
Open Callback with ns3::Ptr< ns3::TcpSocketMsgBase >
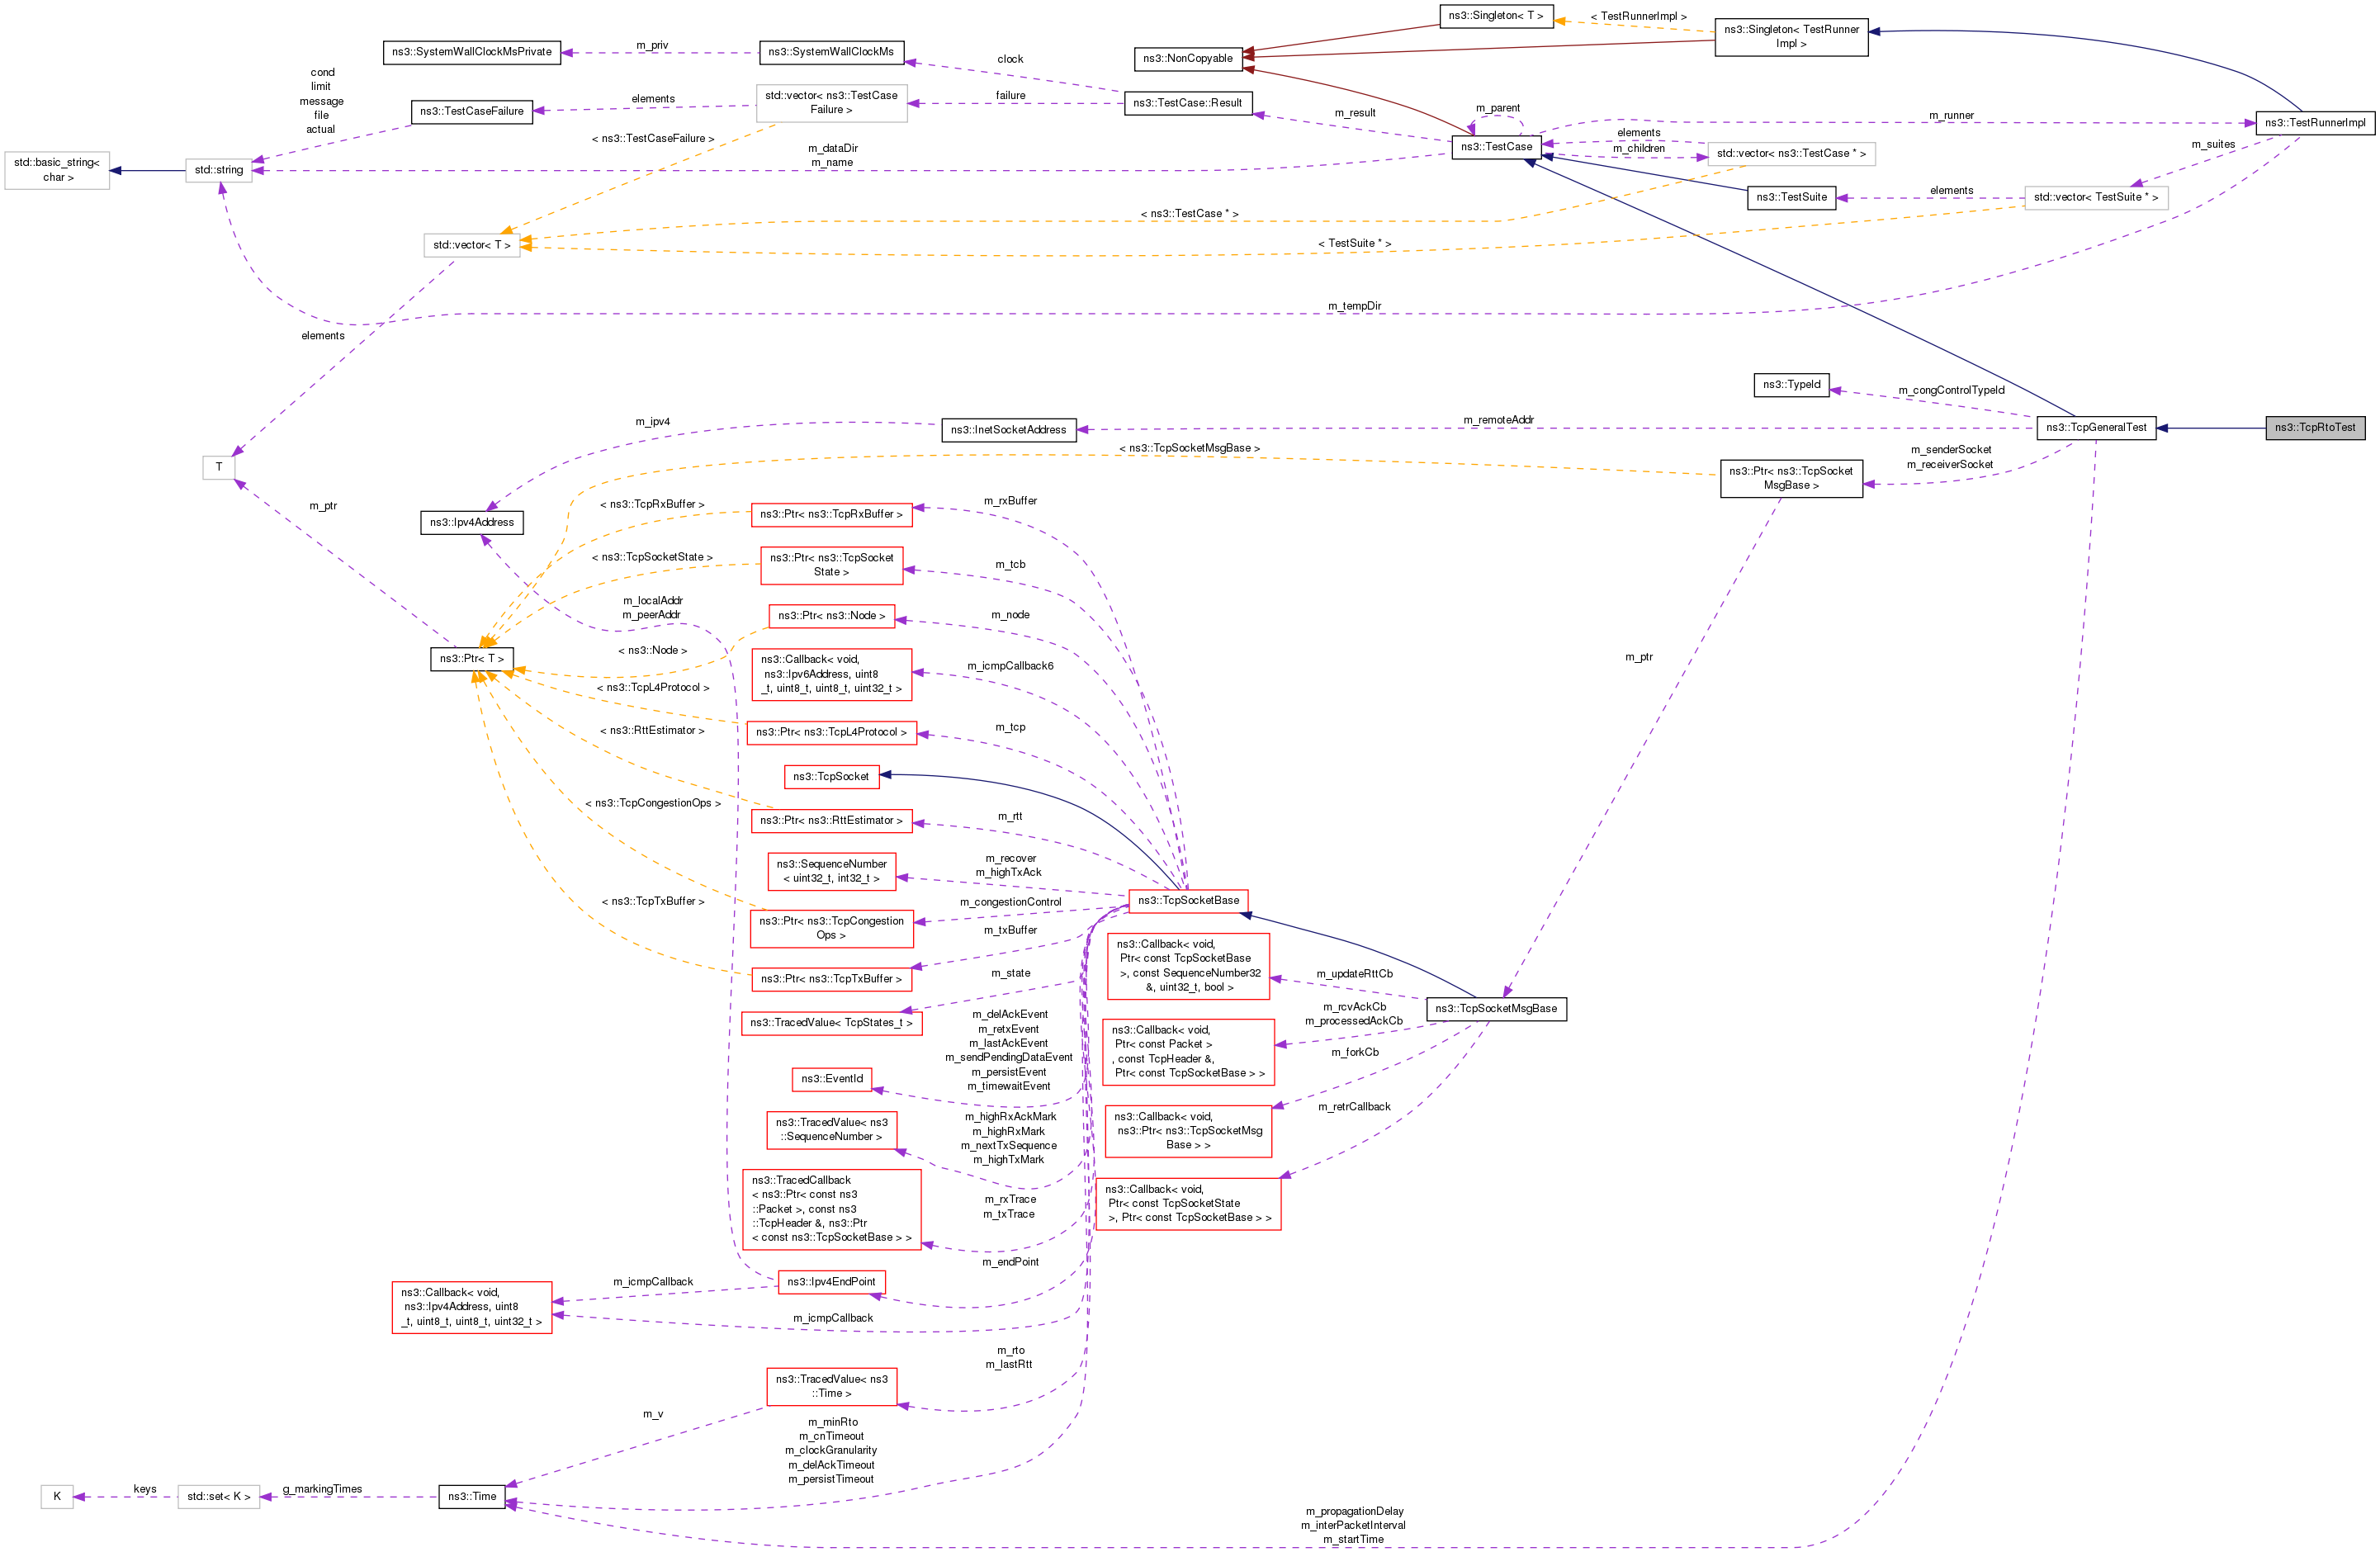[x=1188, y=1131]
